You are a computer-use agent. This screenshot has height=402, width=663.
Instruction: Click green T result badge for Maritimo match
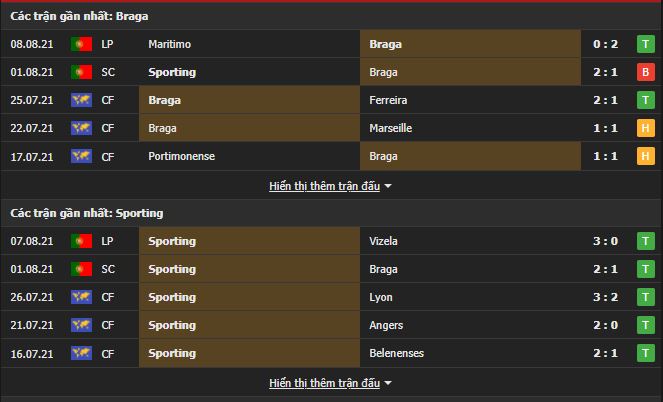click(644, 44)
